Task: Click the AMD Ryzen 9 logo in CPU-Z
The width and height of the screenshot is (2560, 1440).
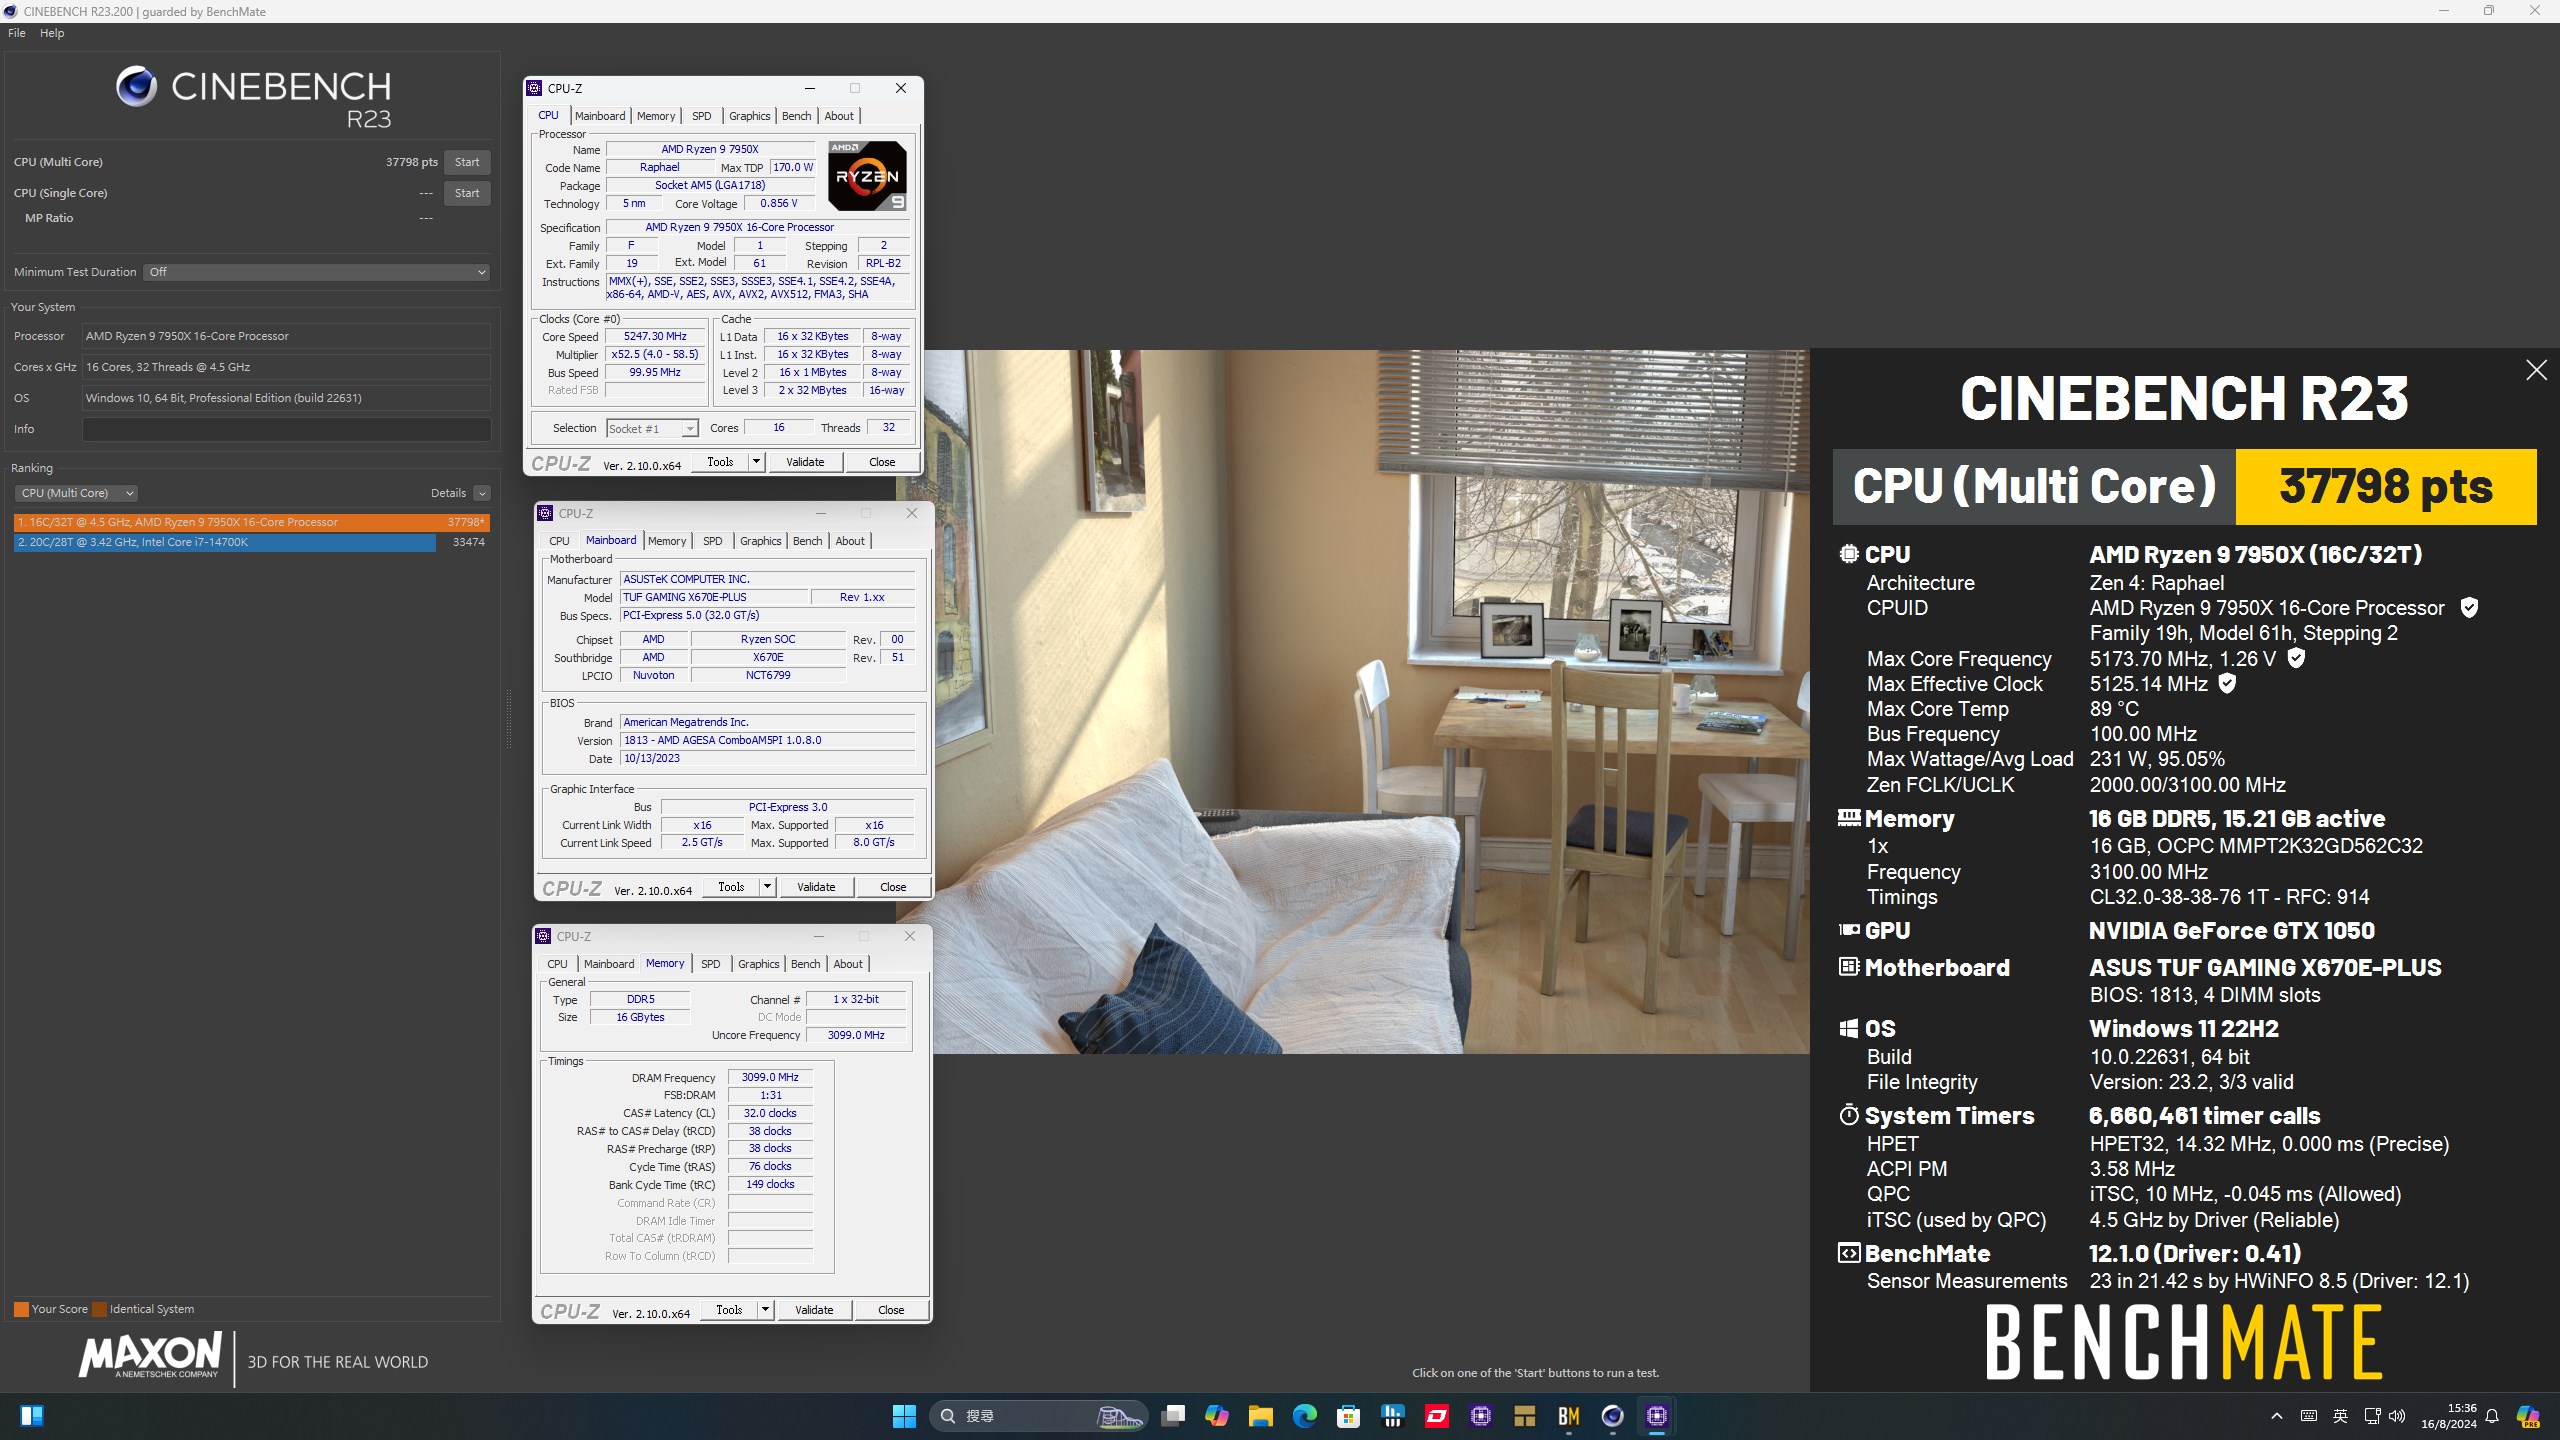Action: (867, 176)
